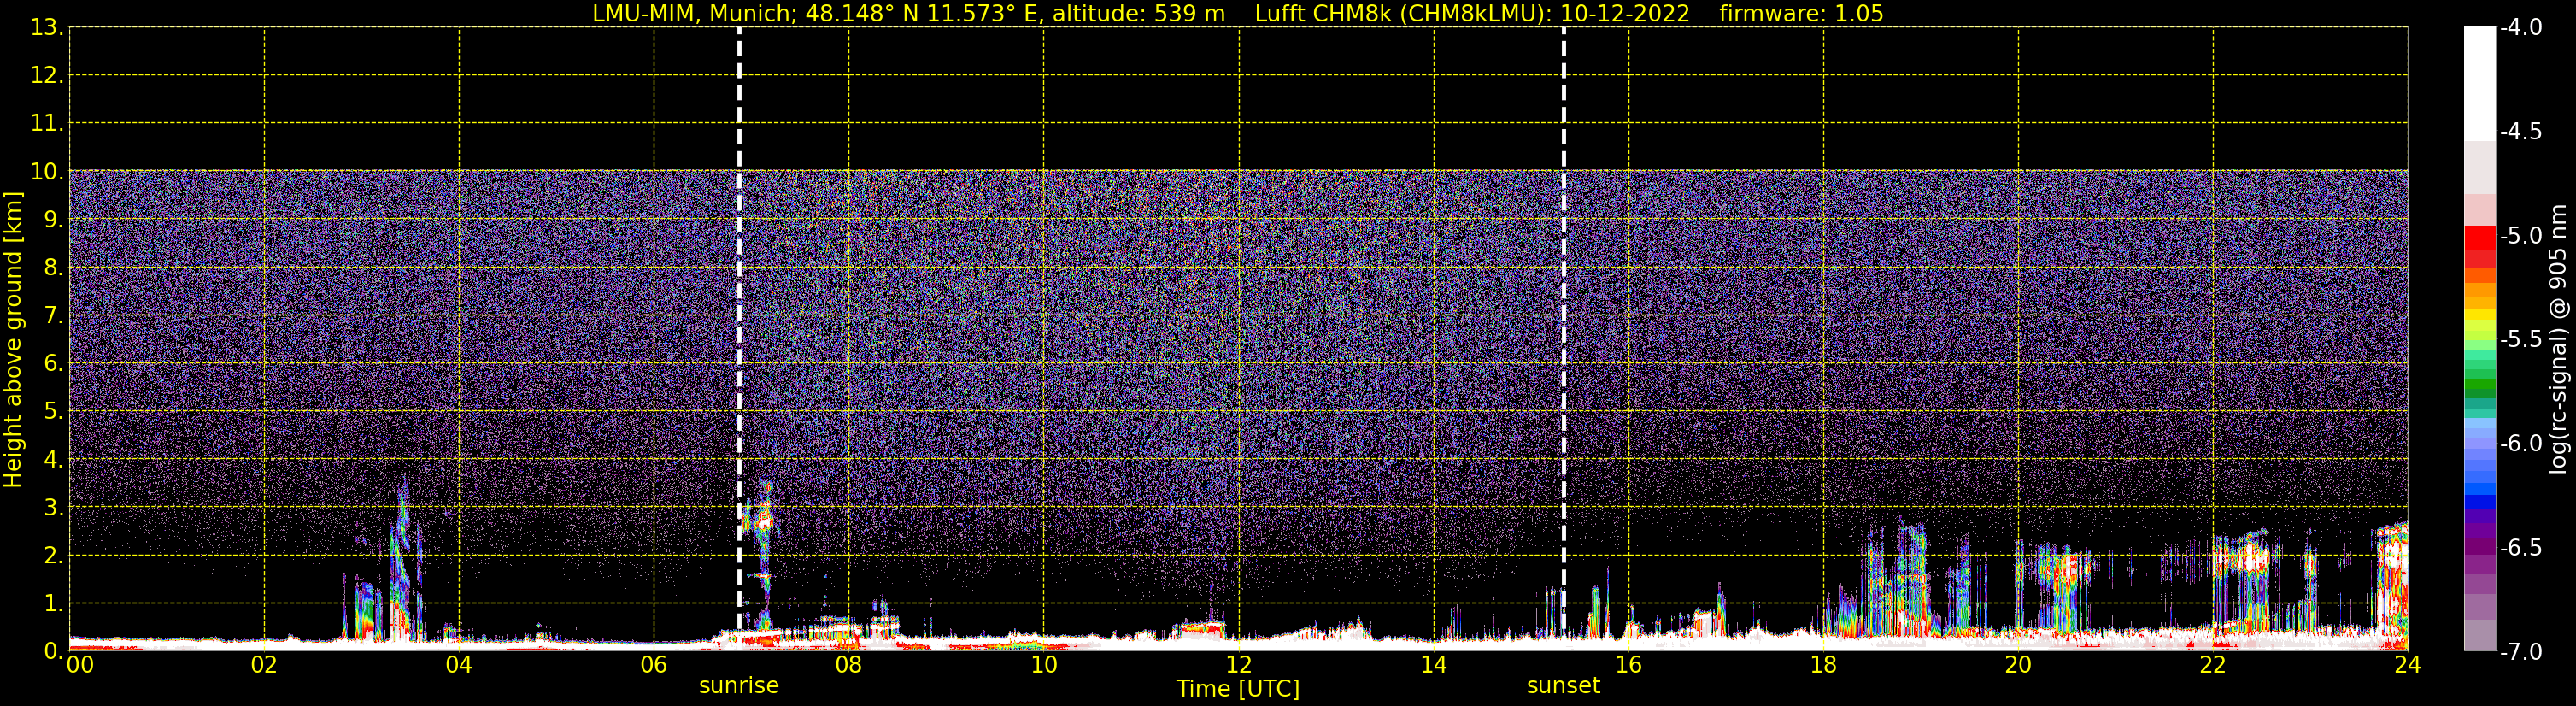Click the 'sunrise' label below the time axis

pyautogui.click(x=739, y=686)
